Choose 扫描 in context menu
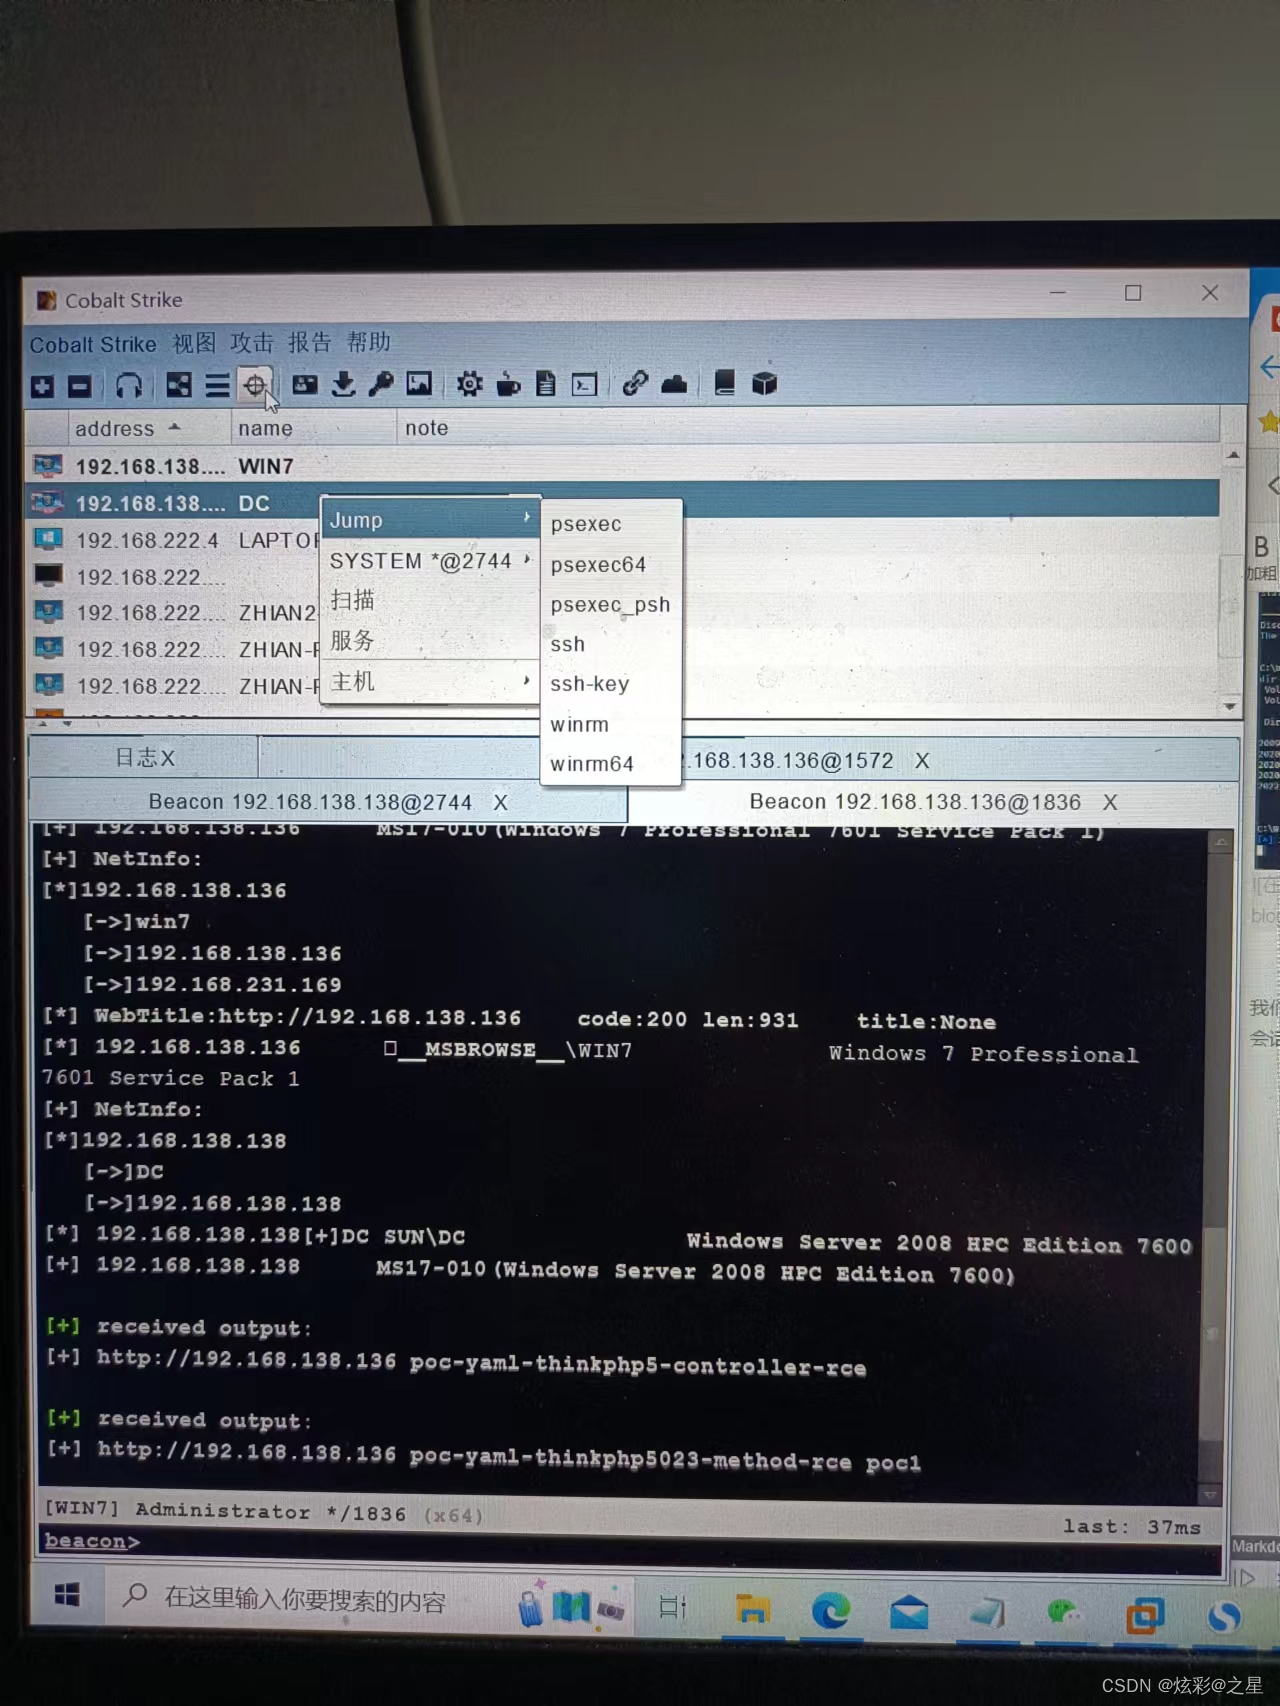Image resolution: width=1280 pixels, height=1706 pixels. click(x=430, y=600)
